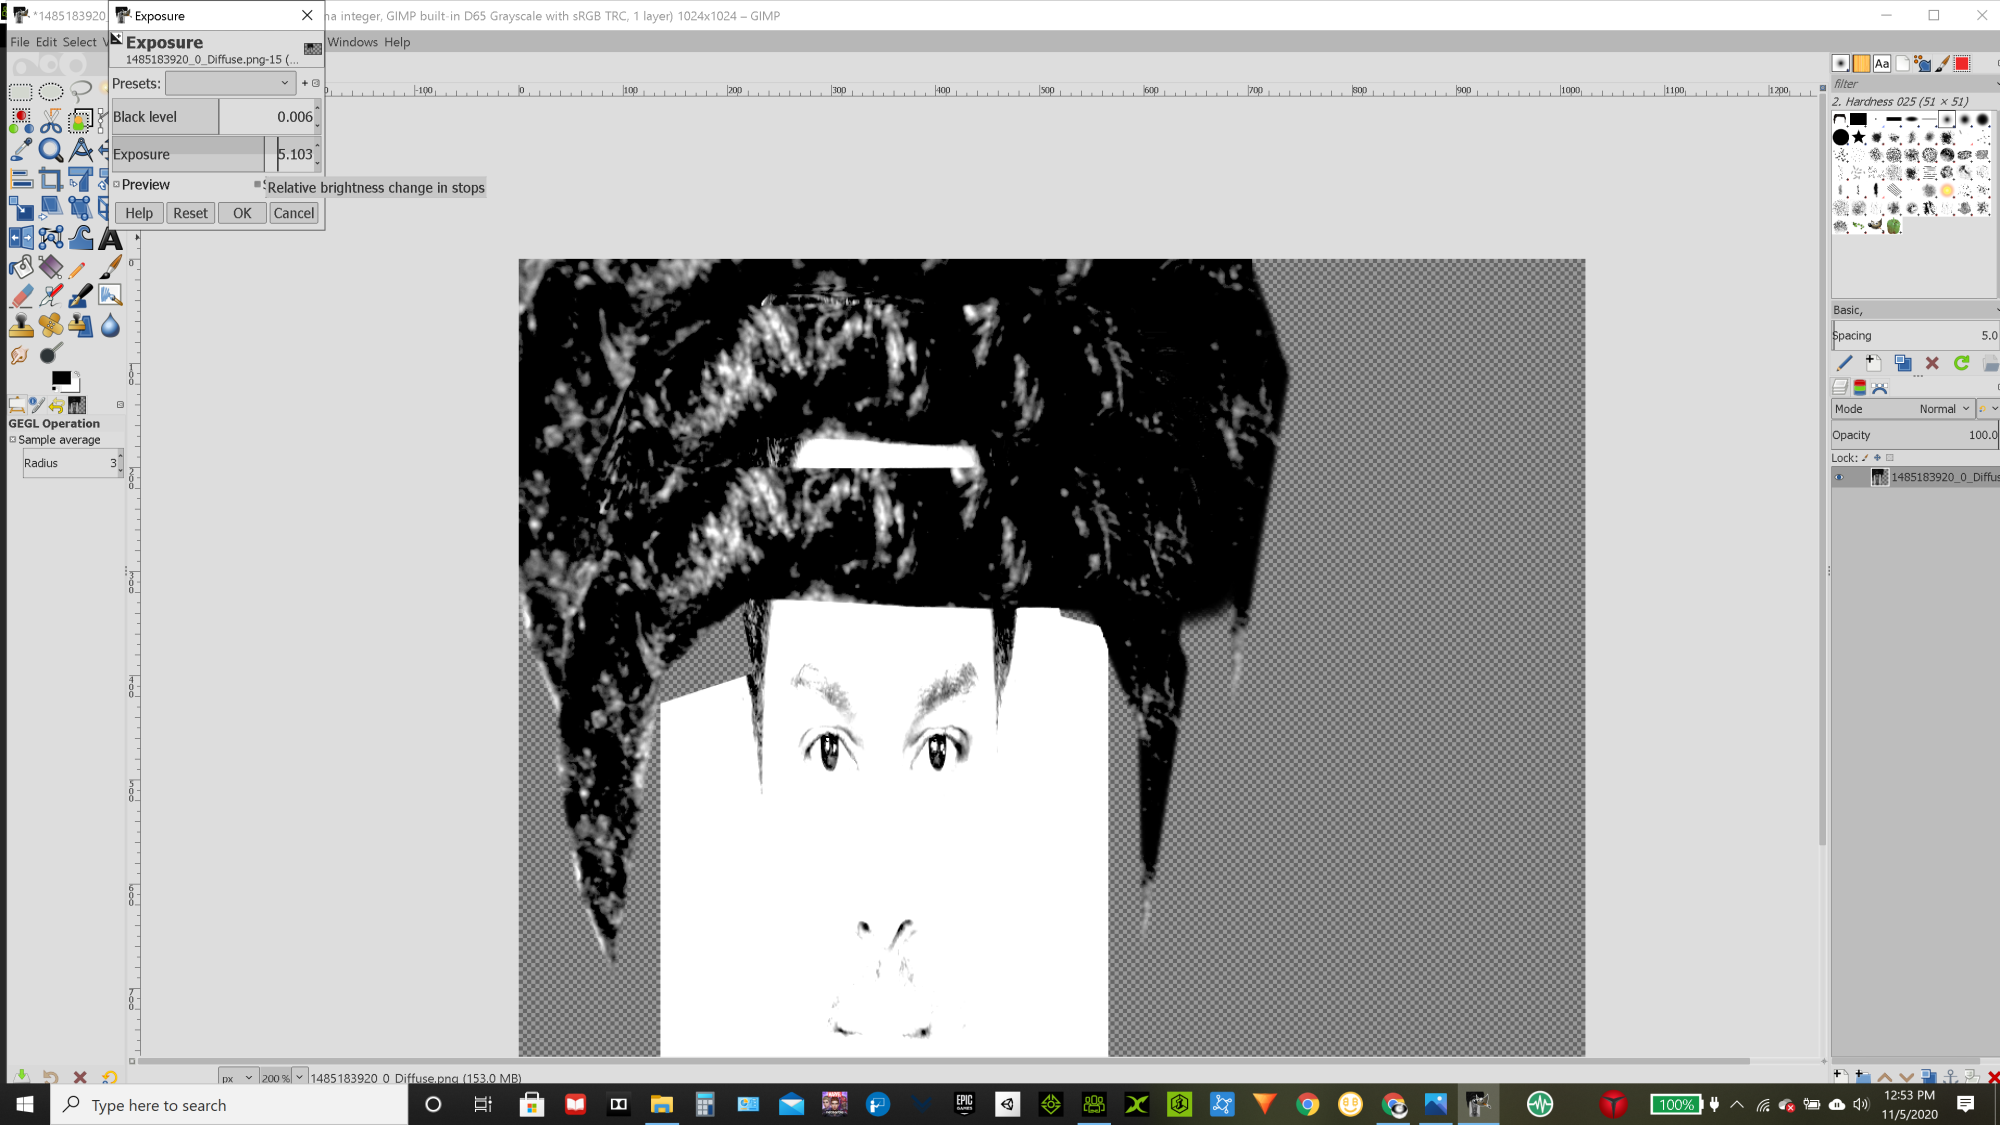Viewport: 2000px width, 1125px height.
Task: Select the Clone stamp tool
Action: click(x=20, y=325)
